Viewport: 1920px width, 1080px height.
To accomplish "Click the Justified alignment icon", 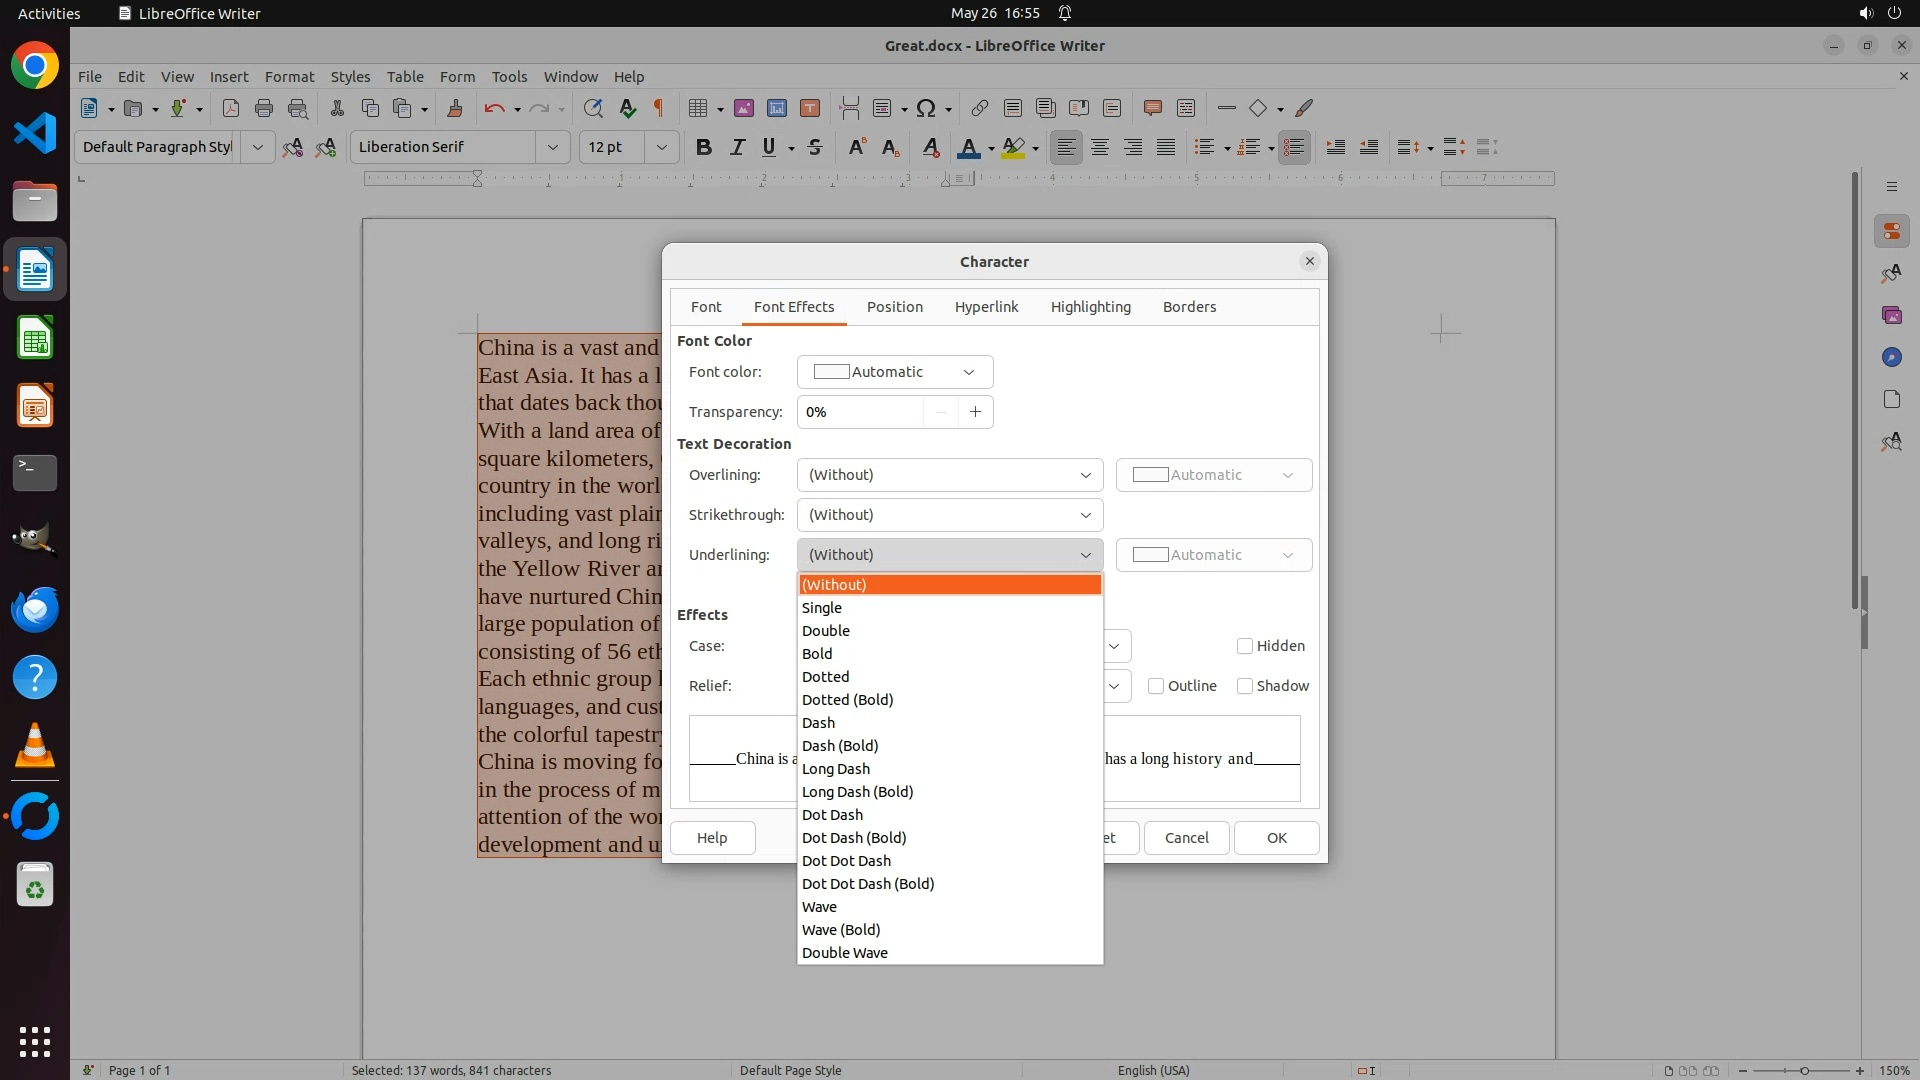I will tap(1166, 147).
